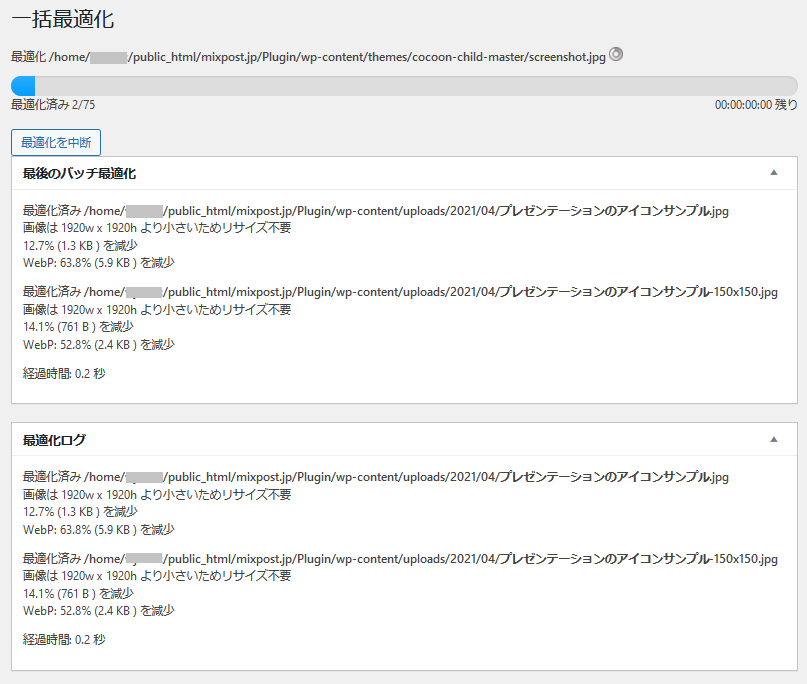Image resolution: width=807 pixels, height=684 pixels.
Task: Collapse the 最適化ログ panel using its arrow
Action: pyautogui.click(x=773, y=439)
